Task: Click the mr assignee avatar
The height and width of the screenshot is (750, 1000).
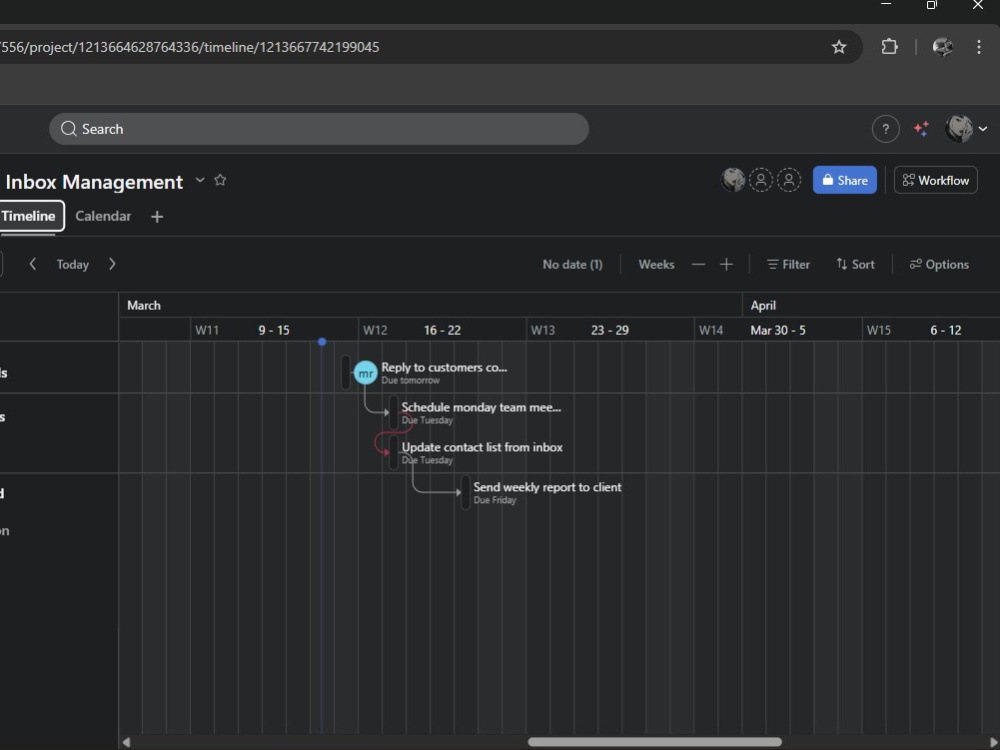Action: [x=365, y=373]
